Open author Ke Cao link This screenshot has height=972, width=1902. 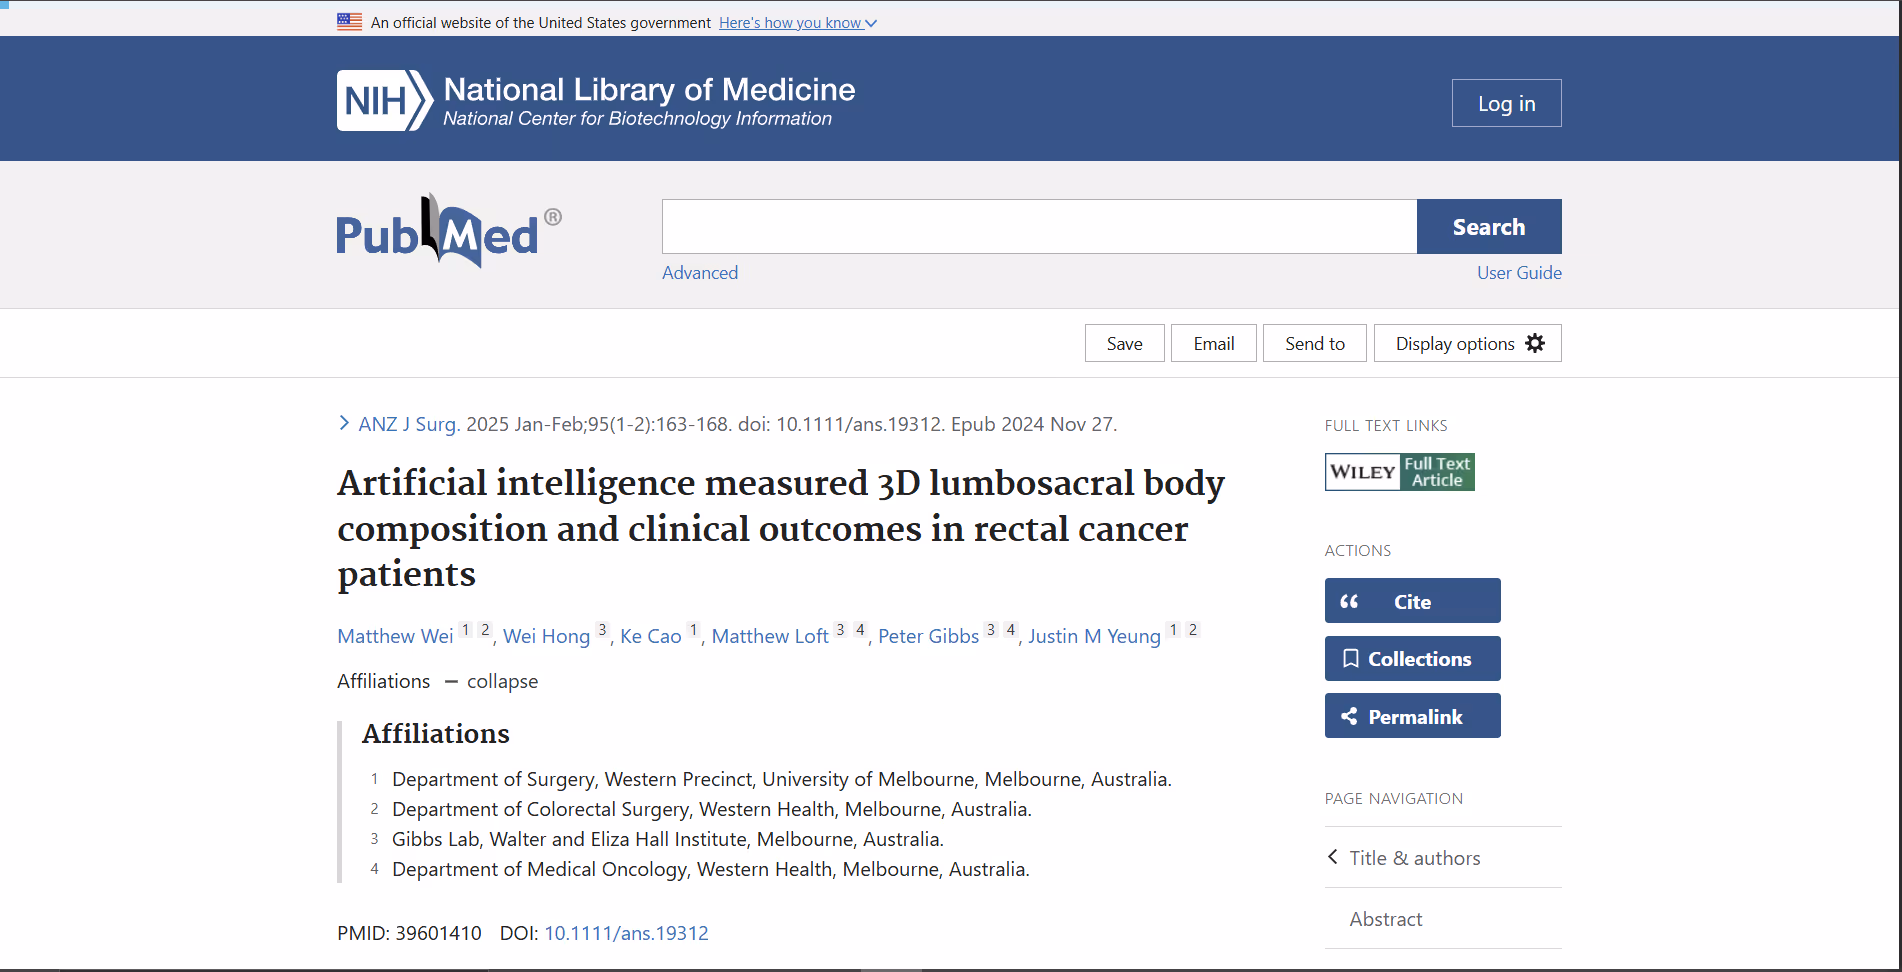[650, 636]
